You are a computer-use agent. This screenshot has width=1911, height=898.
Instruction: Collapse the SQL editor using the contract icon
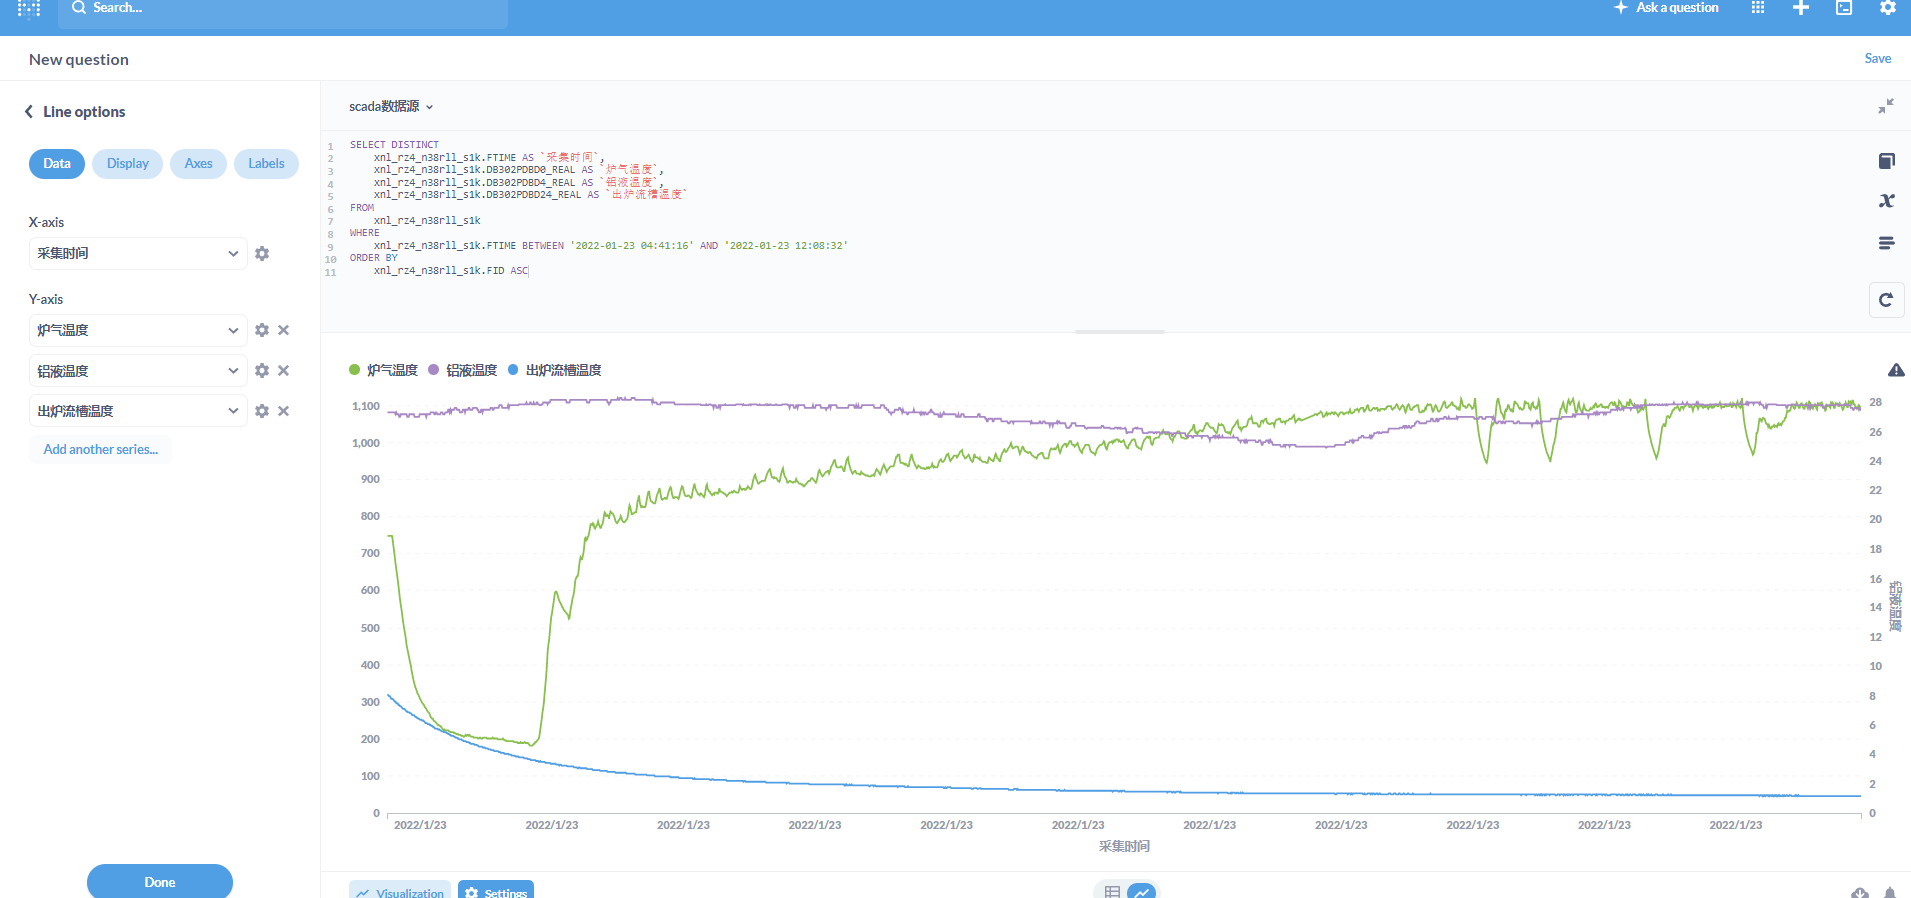1886,106
